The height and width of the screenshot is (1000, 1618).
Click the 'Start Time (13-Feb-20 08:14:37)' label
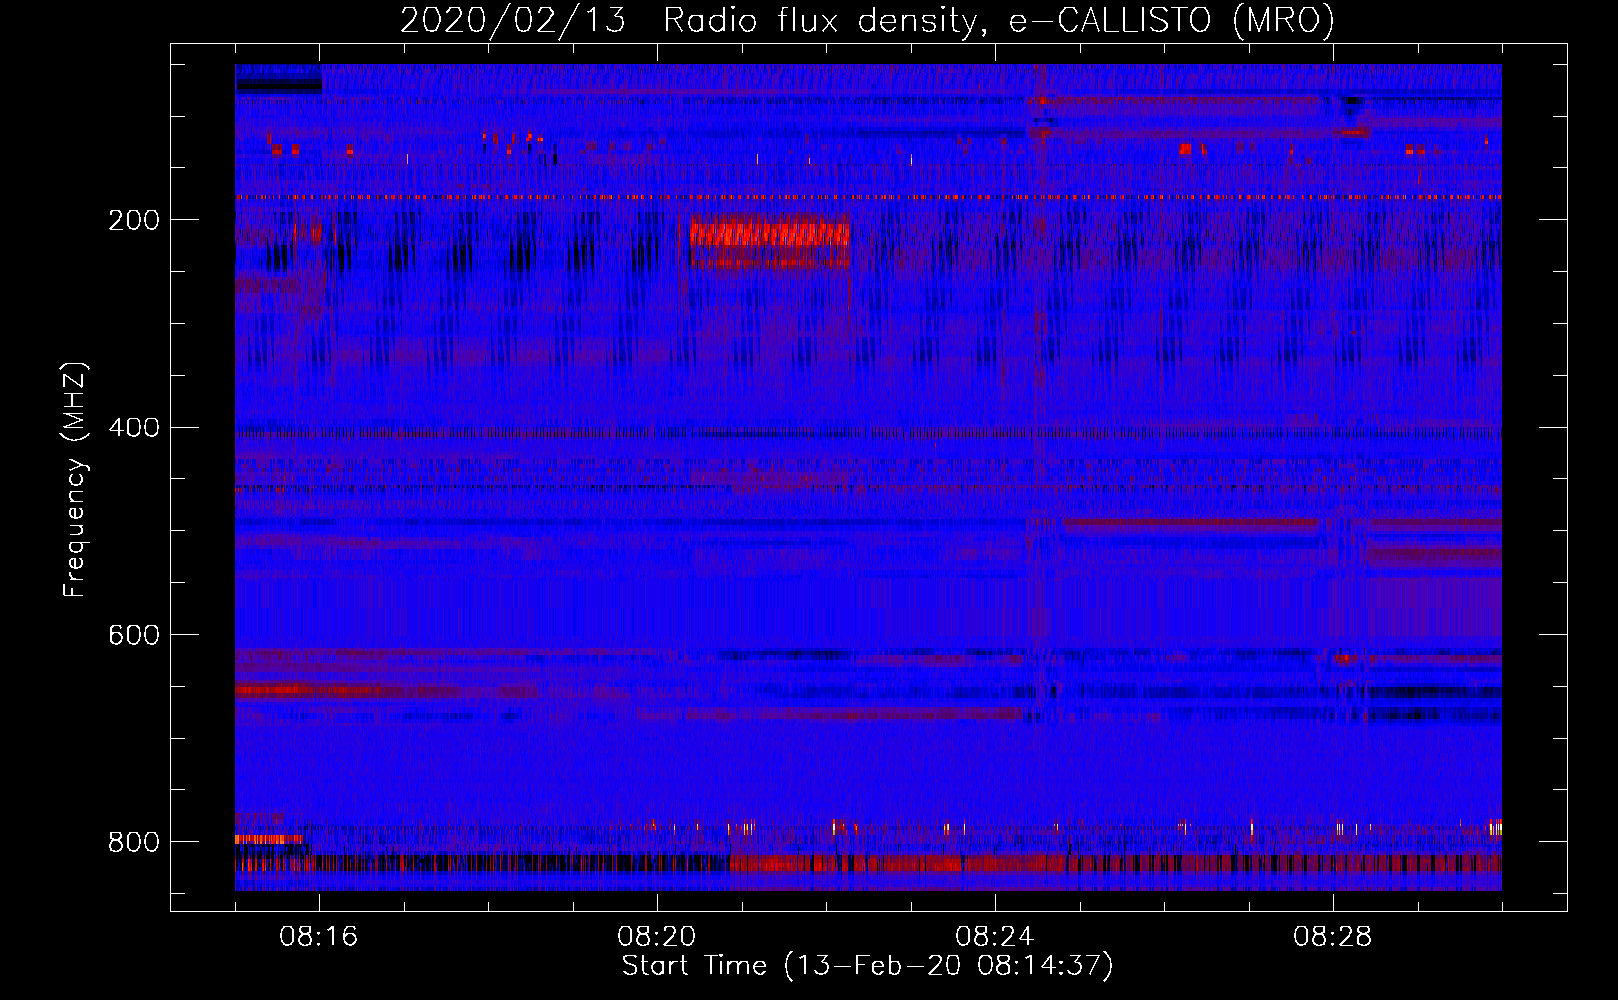click(867, 965)
